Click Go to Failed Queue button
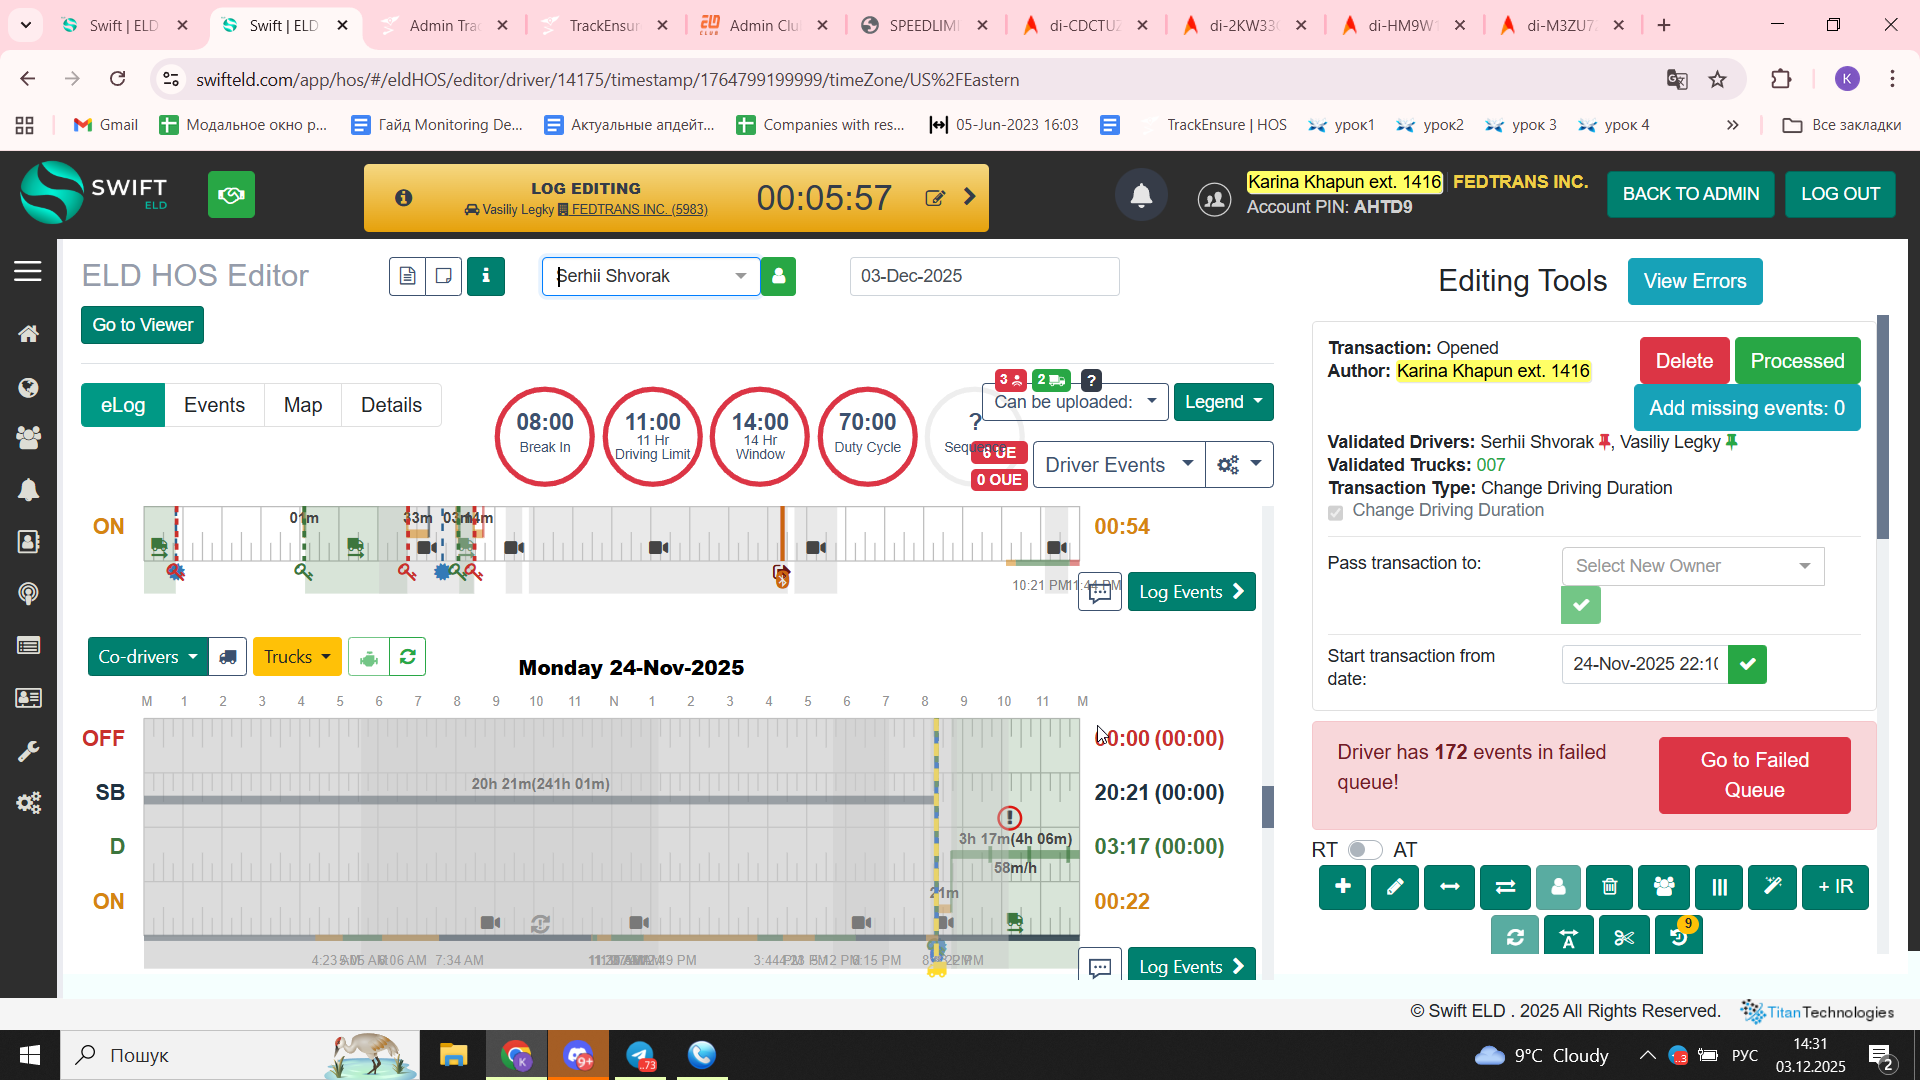Viewport: 1920px width, 1080px height. pyautogui.click(x=1754, y=775)
